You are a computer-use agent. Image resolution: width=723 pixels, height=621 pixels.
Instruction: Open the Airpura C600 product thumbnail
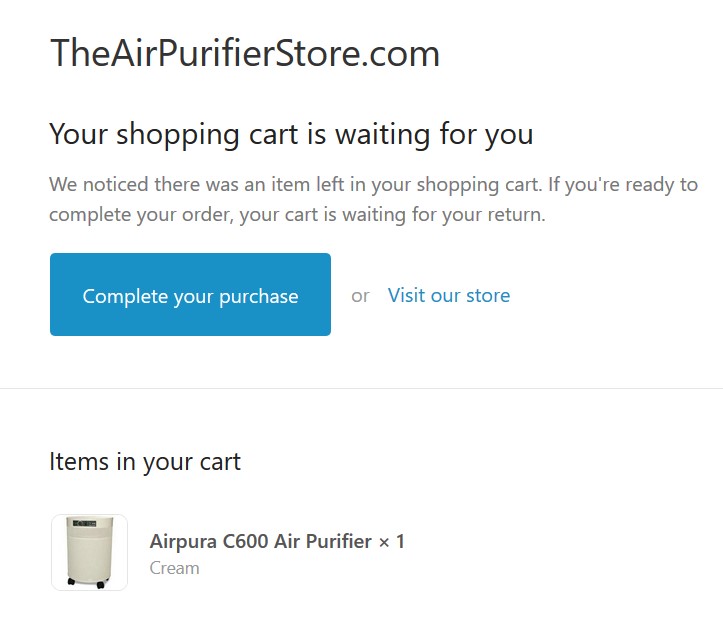point(89,552)
